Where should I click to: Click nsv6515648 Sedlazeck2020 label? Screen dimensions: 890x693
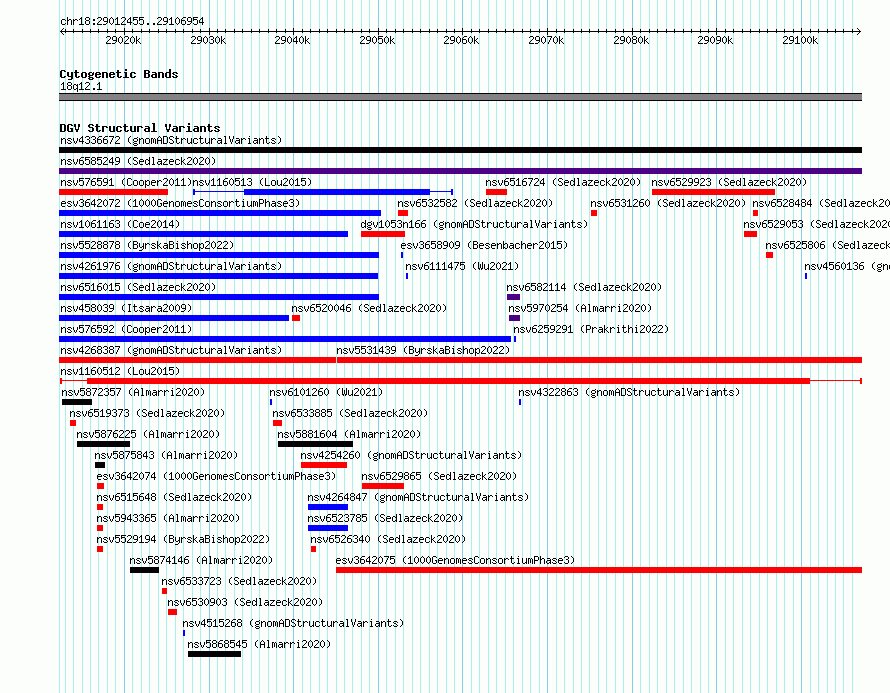174,497
